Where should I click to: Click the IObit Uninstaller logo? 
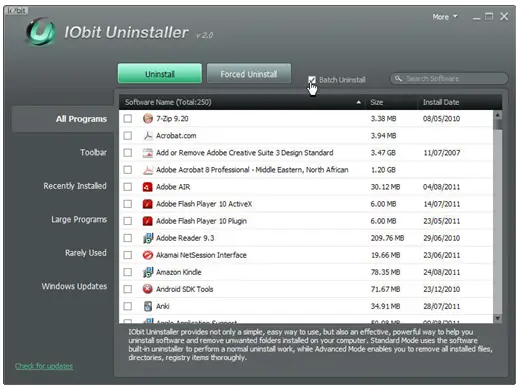click(41, 32)
